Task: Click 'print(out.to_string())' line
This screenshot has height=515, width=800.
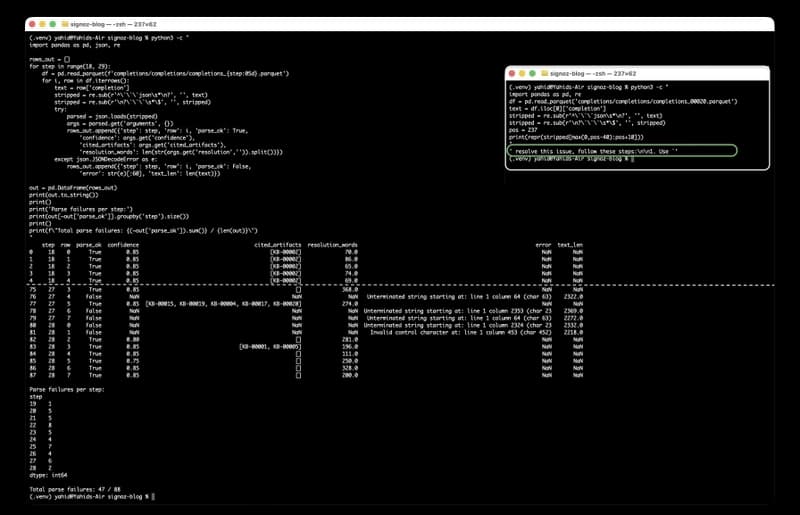Action: 64,195
